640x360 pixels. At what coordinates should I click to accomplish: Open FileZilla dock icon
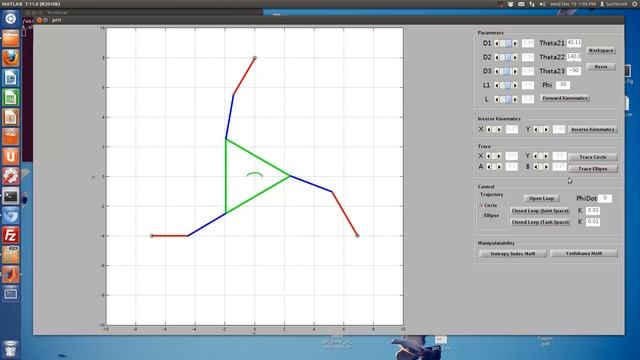[x=11, y=236]
